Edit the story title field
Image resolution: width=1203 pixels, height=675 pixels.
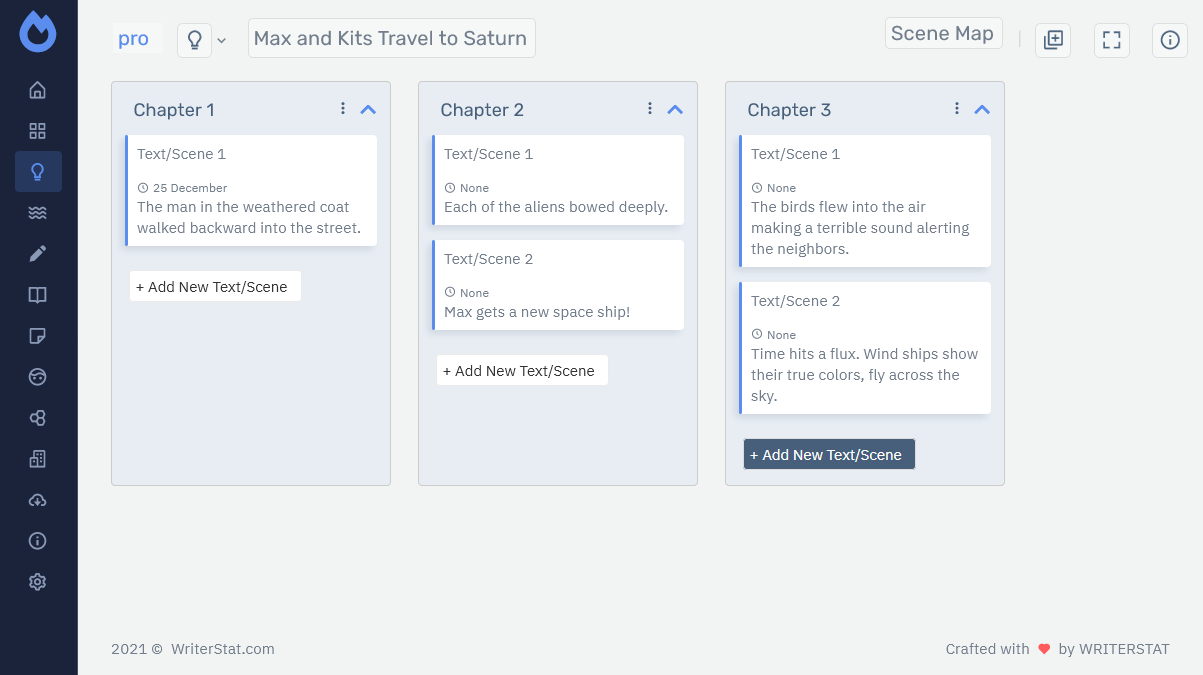(x=391, y=38)
